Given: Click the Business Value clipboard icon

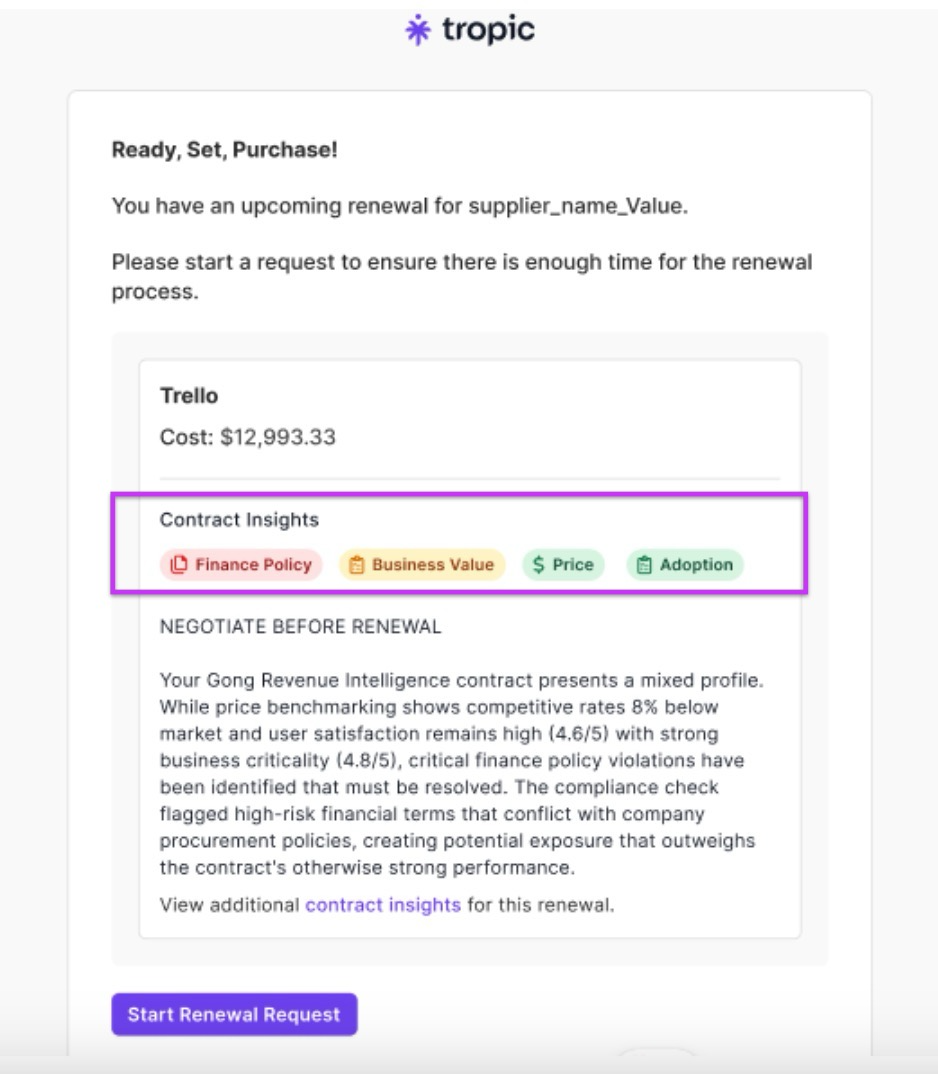Looking at the screenshot, I should [357, 565].
